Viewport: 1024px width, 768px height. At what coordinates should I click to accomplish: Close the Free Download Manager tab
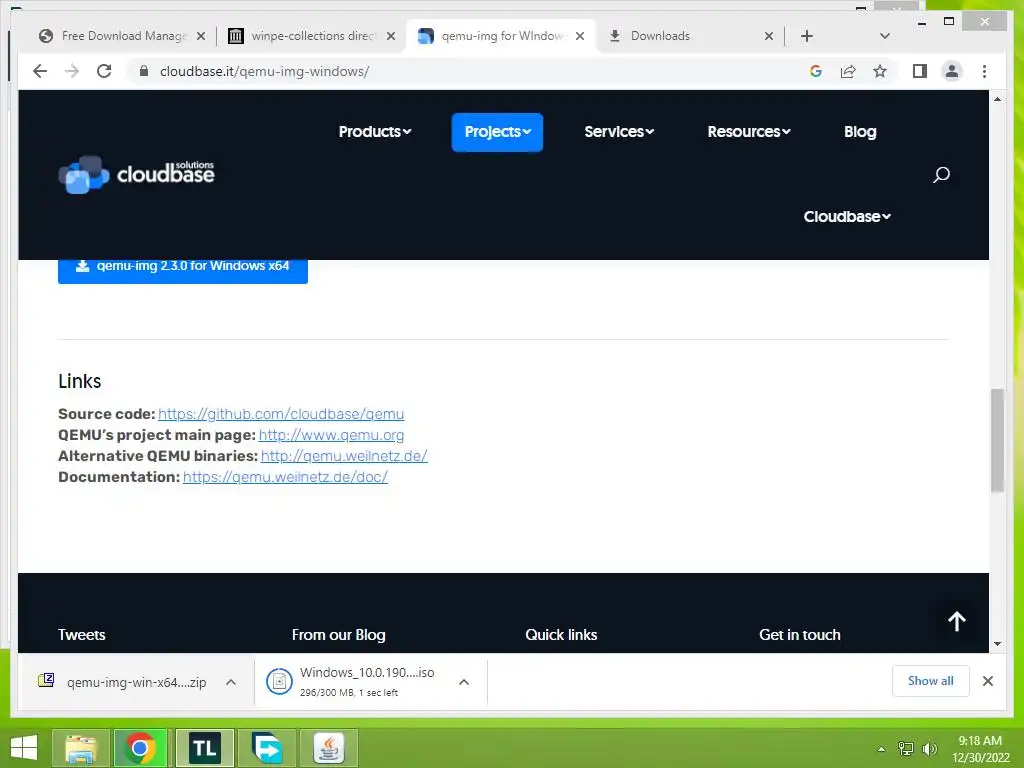(201, 36)
